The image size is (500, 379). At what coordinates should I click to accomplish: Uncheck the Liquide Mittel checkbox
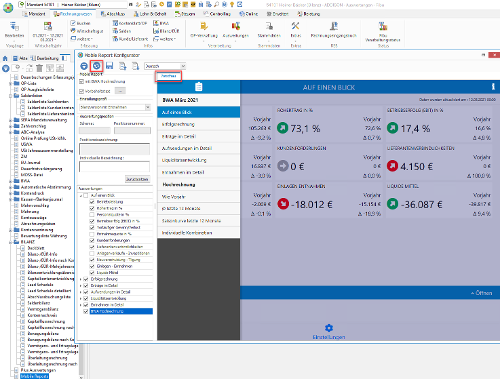click(92, 273)
